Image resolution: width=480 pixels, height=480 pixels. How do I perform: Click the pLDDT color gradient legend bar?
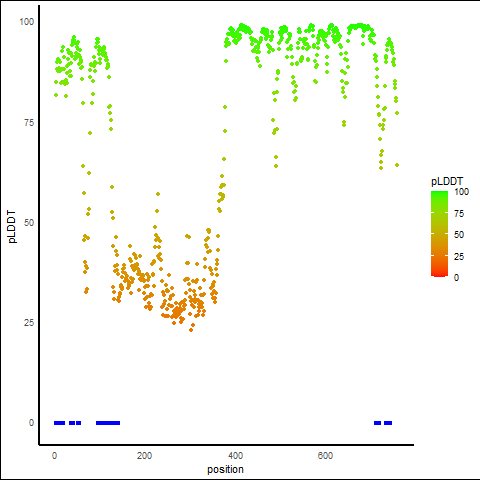pyautogui.click(x=439, y=234)
